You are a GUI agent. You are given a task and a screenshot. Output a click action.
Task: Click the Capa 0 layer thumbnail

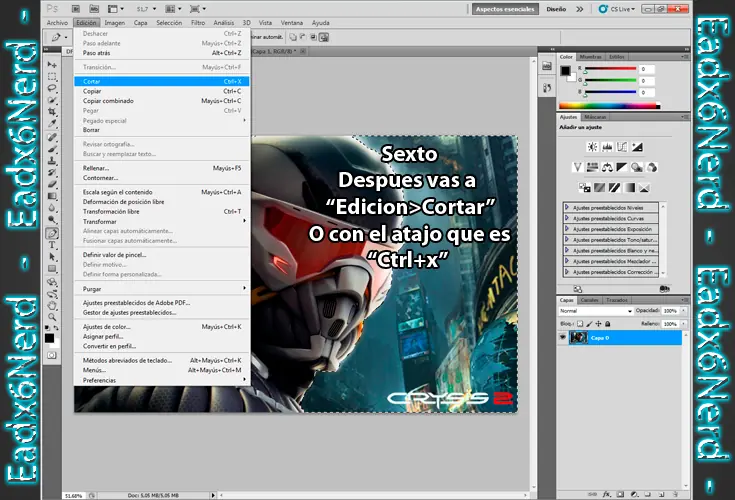578,337
